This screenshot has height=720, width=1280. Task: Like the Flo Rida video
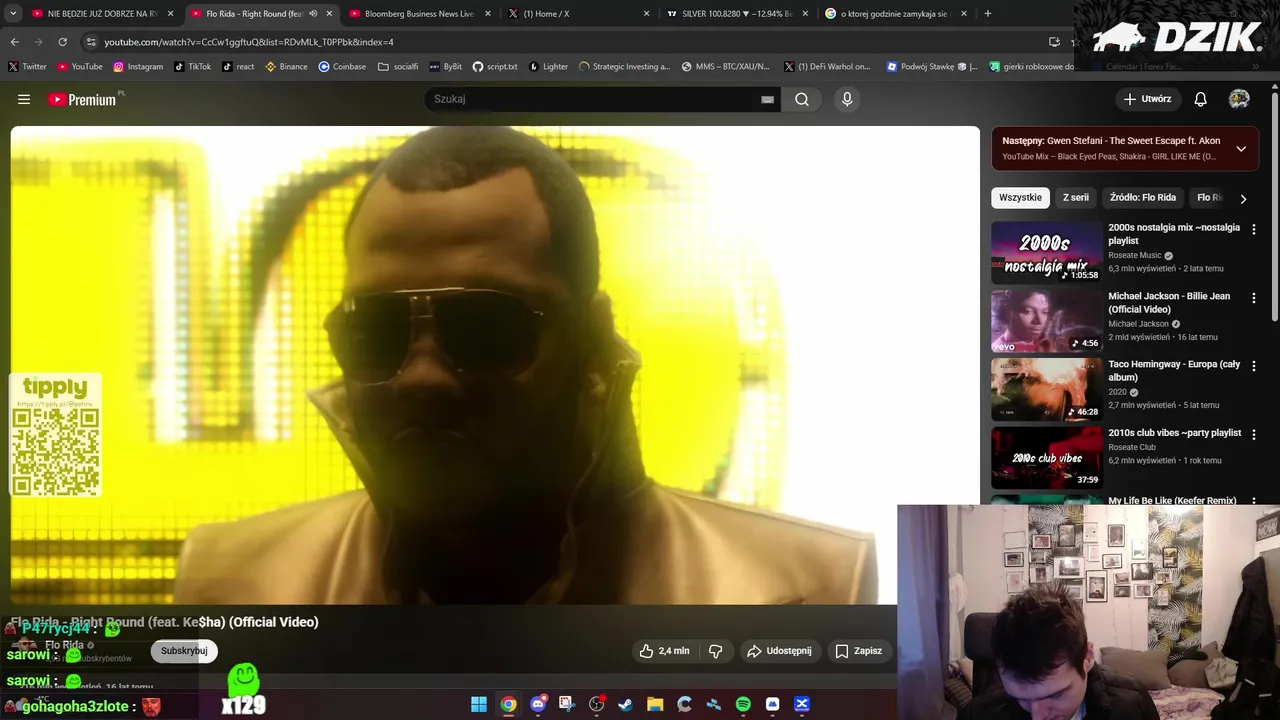pyautogui.click(x=665, y=651)
